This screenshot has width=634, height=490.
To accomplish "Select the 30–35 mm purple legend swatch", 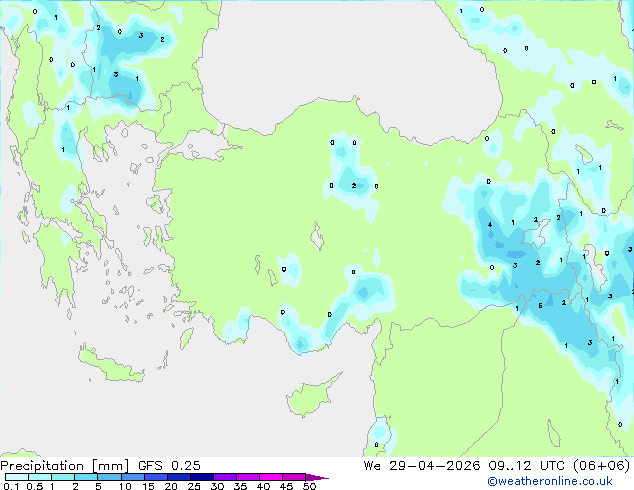I will (224, 477).
